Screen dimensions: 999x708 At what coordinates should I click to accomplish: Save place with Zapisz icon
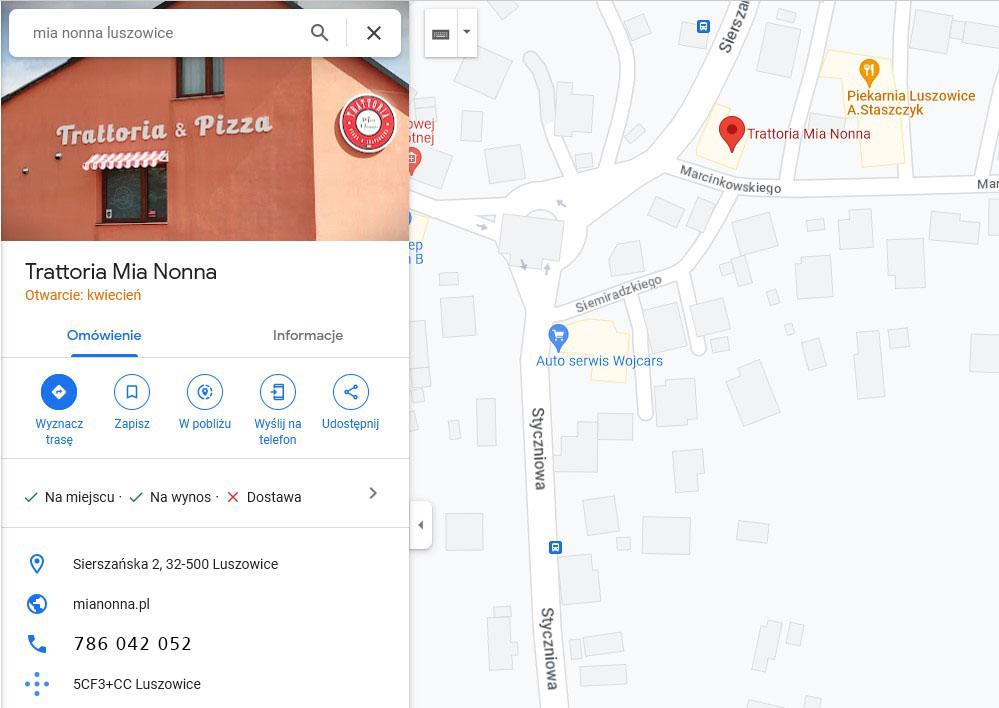click(132, 391)
